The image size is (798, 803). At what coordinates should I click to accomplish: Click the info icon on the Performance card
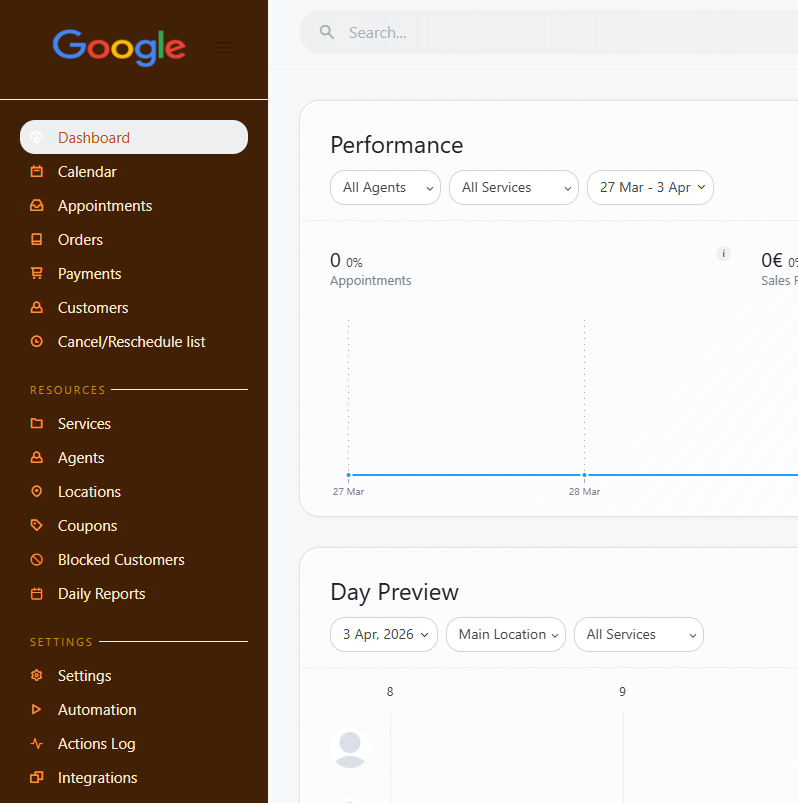[x=723, y=254]
